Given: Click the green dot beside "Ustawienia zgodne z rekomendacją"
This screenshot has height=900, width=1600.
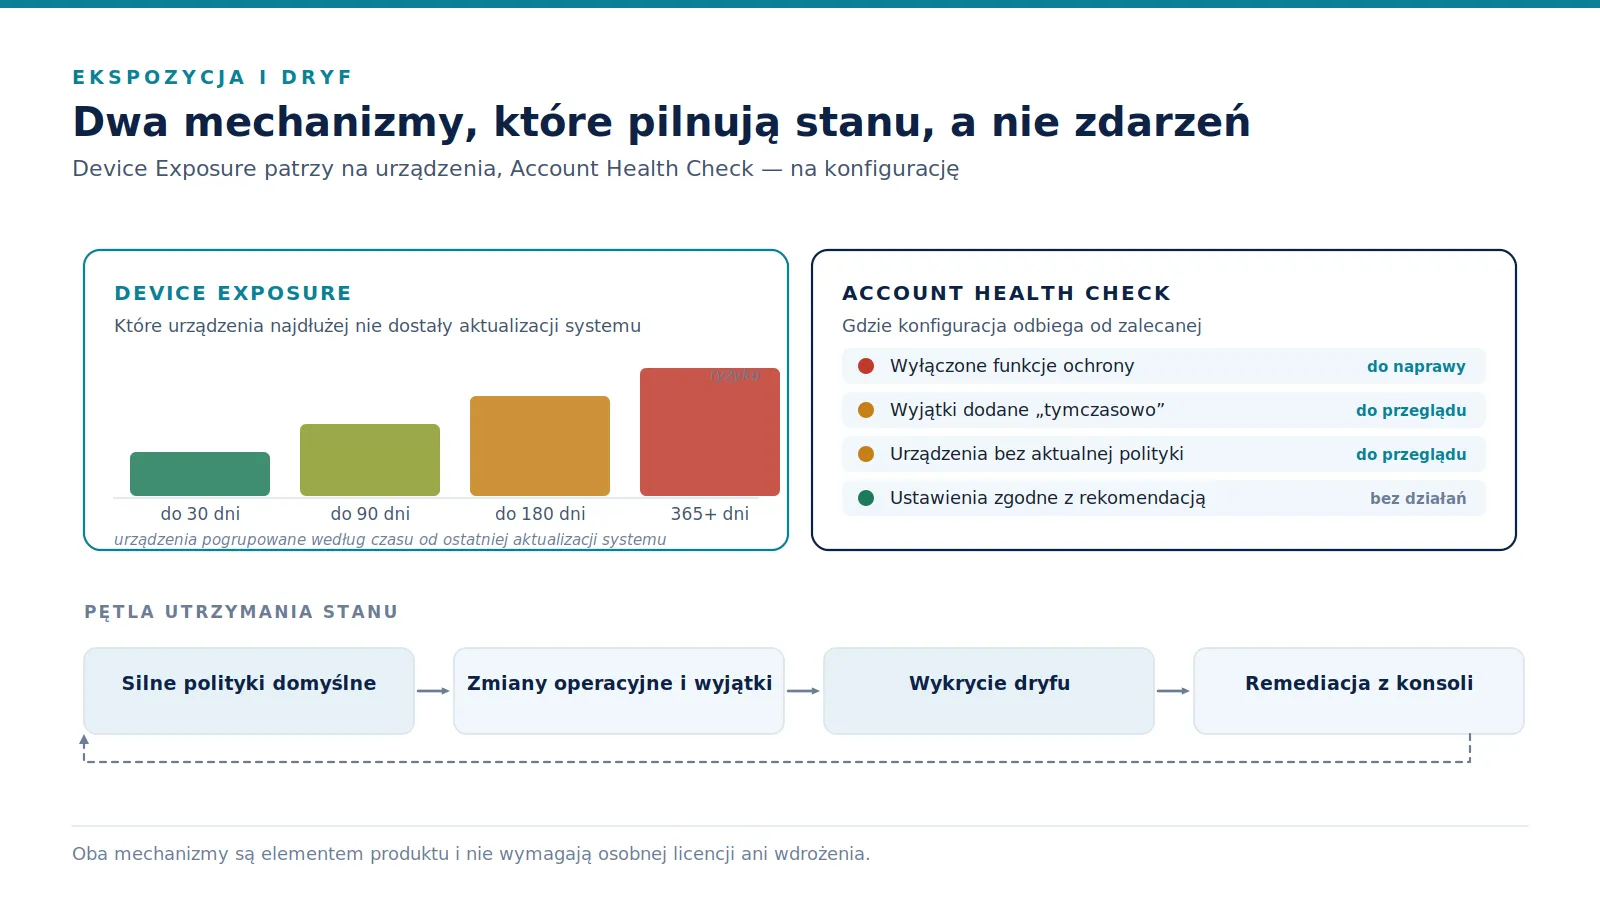Looking at the screenshot, I should [x=866, y=498].
